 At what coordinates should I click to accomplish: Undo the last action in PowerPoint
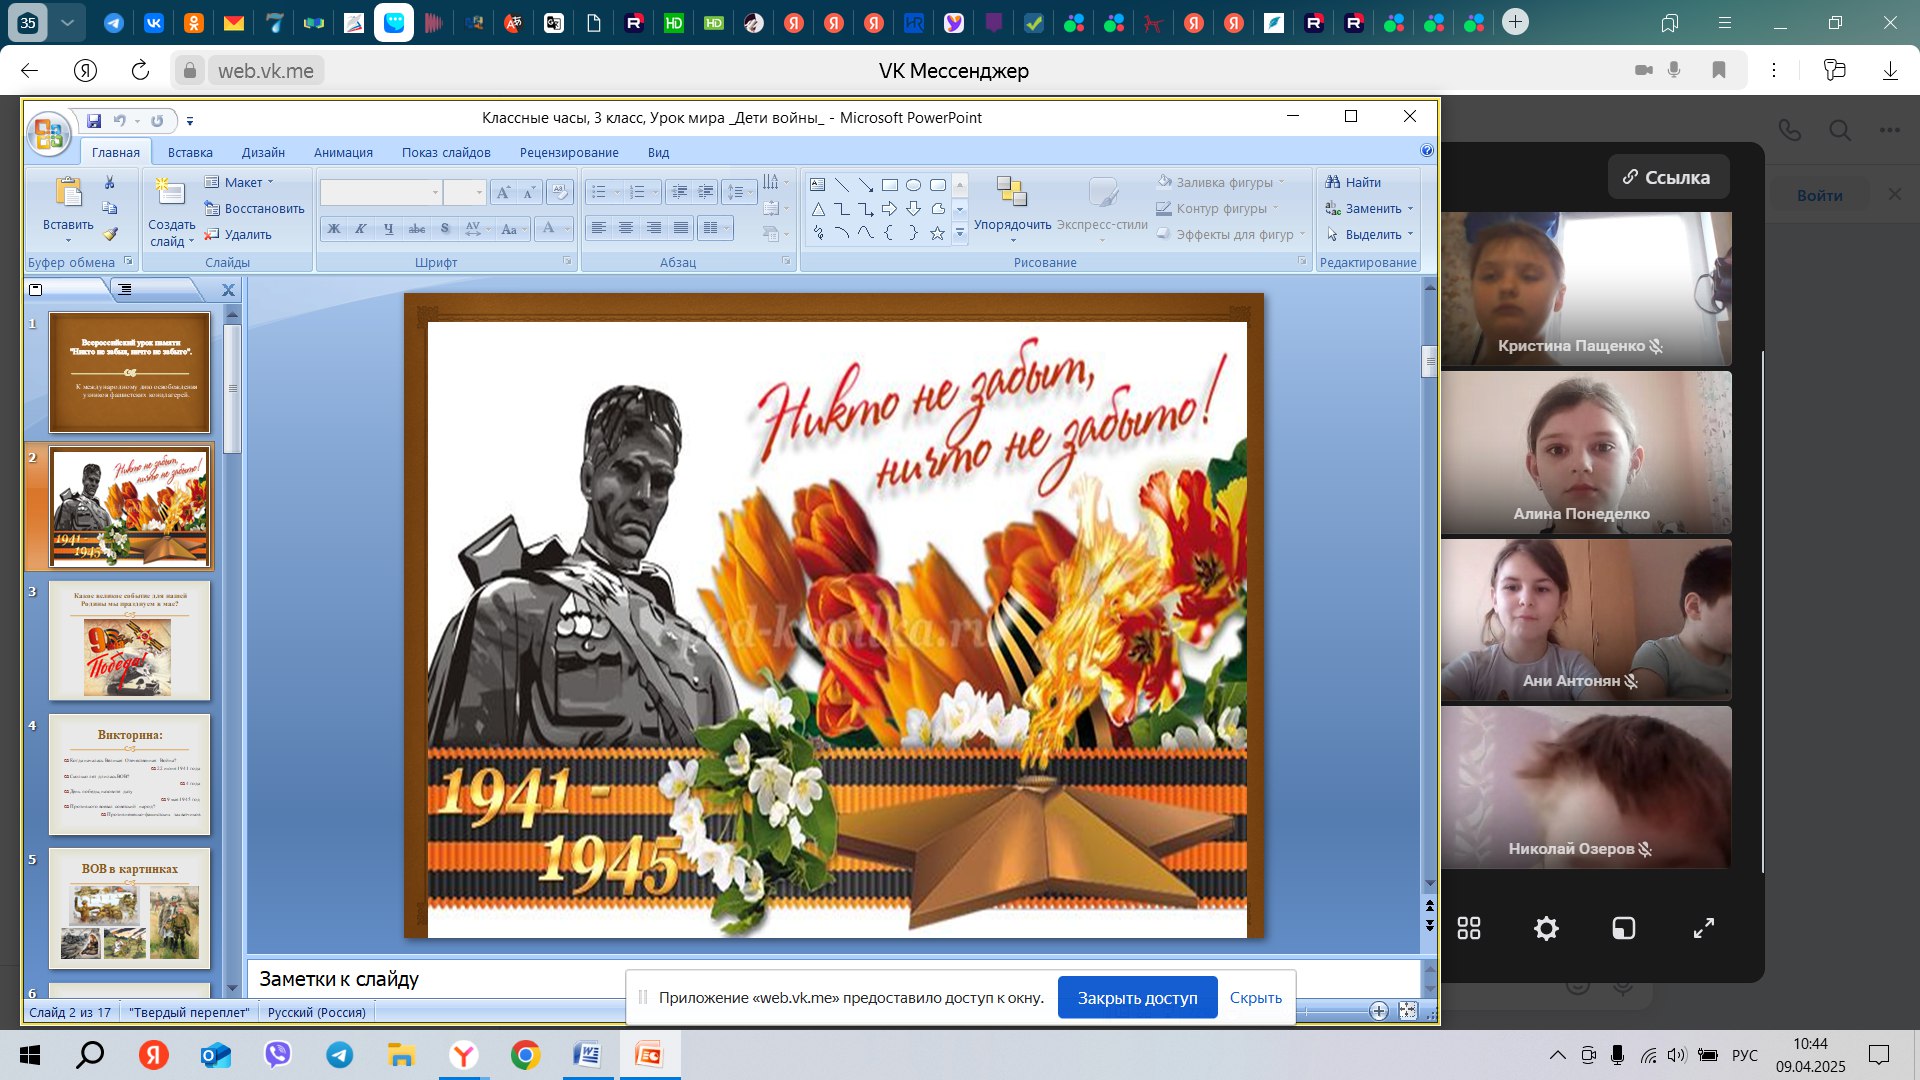tap(119, 121)
